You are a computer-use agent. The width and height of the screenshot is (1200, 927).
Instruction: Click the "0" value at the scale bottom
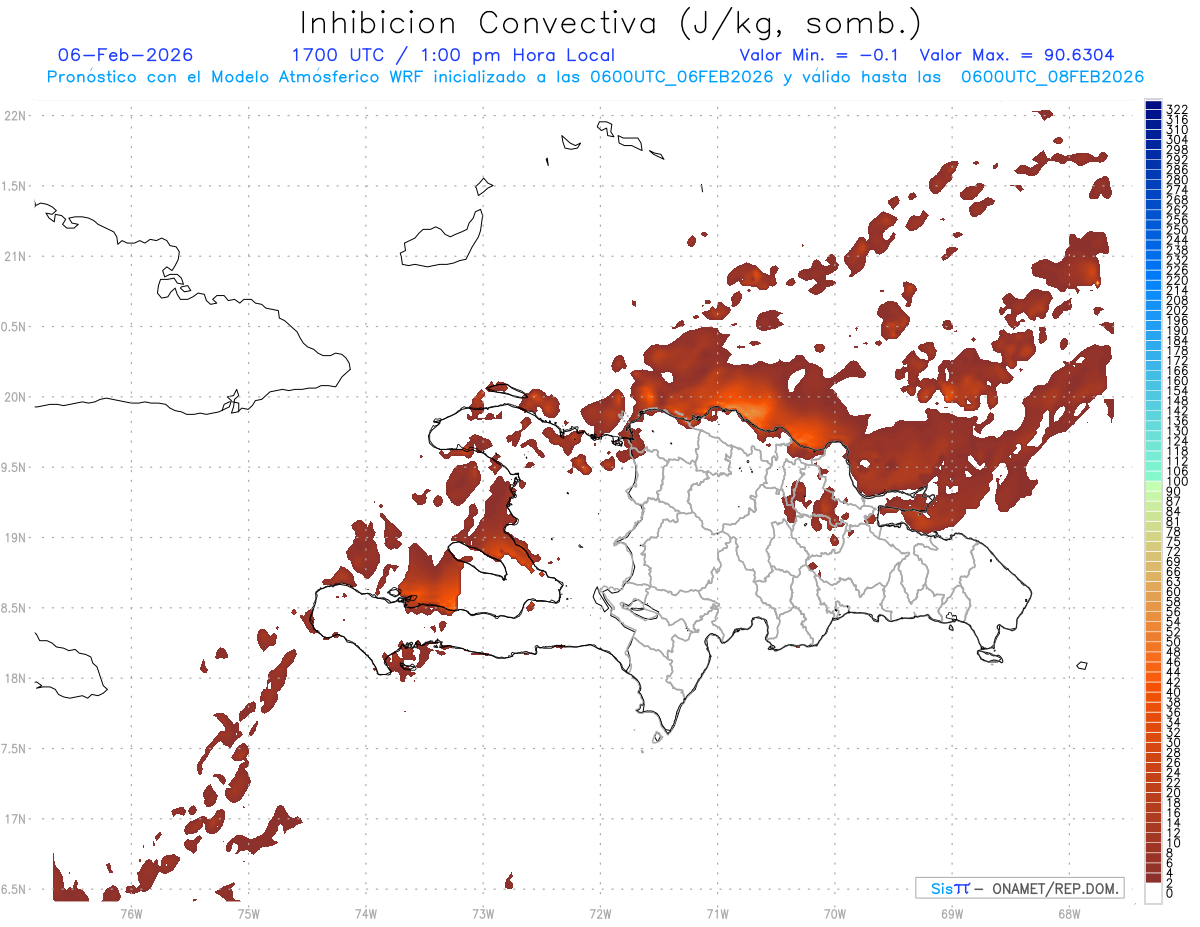pos(1169,892)
